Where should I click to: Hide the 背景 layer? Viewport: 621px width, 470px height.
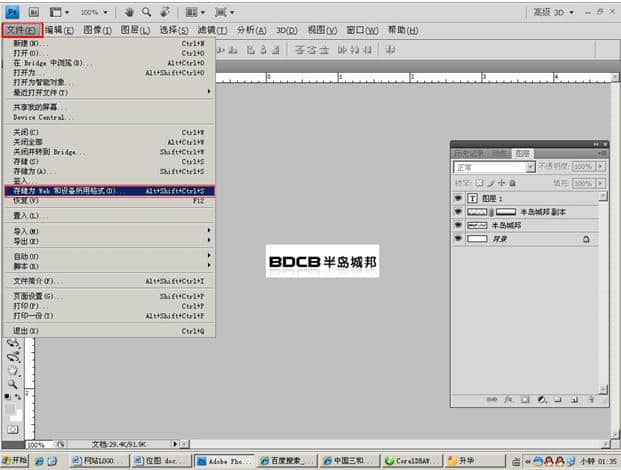pyautogui.click(x=458, y=240)
